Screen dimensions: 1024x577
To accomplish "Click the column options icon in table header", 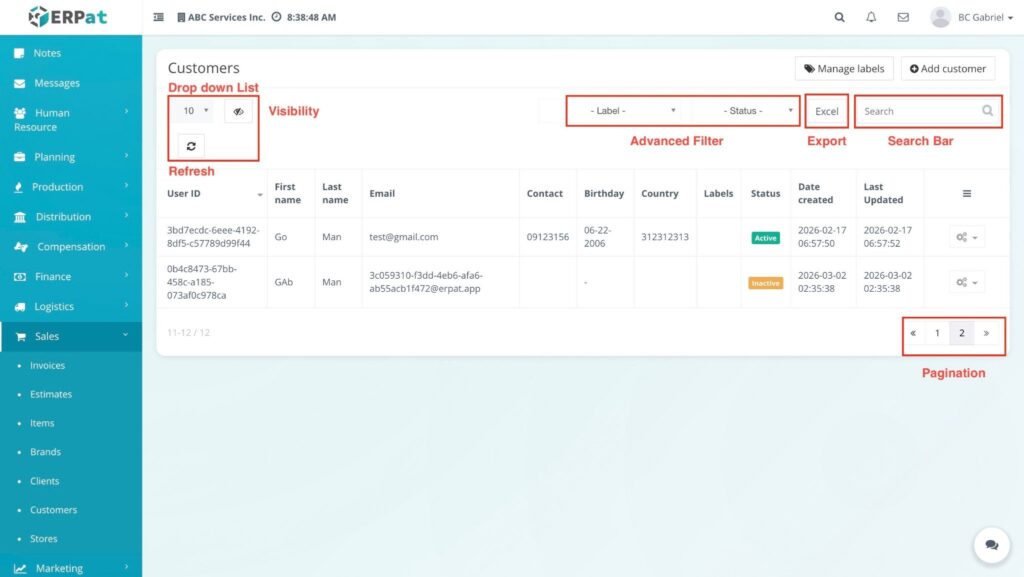I will coord(966,194).
